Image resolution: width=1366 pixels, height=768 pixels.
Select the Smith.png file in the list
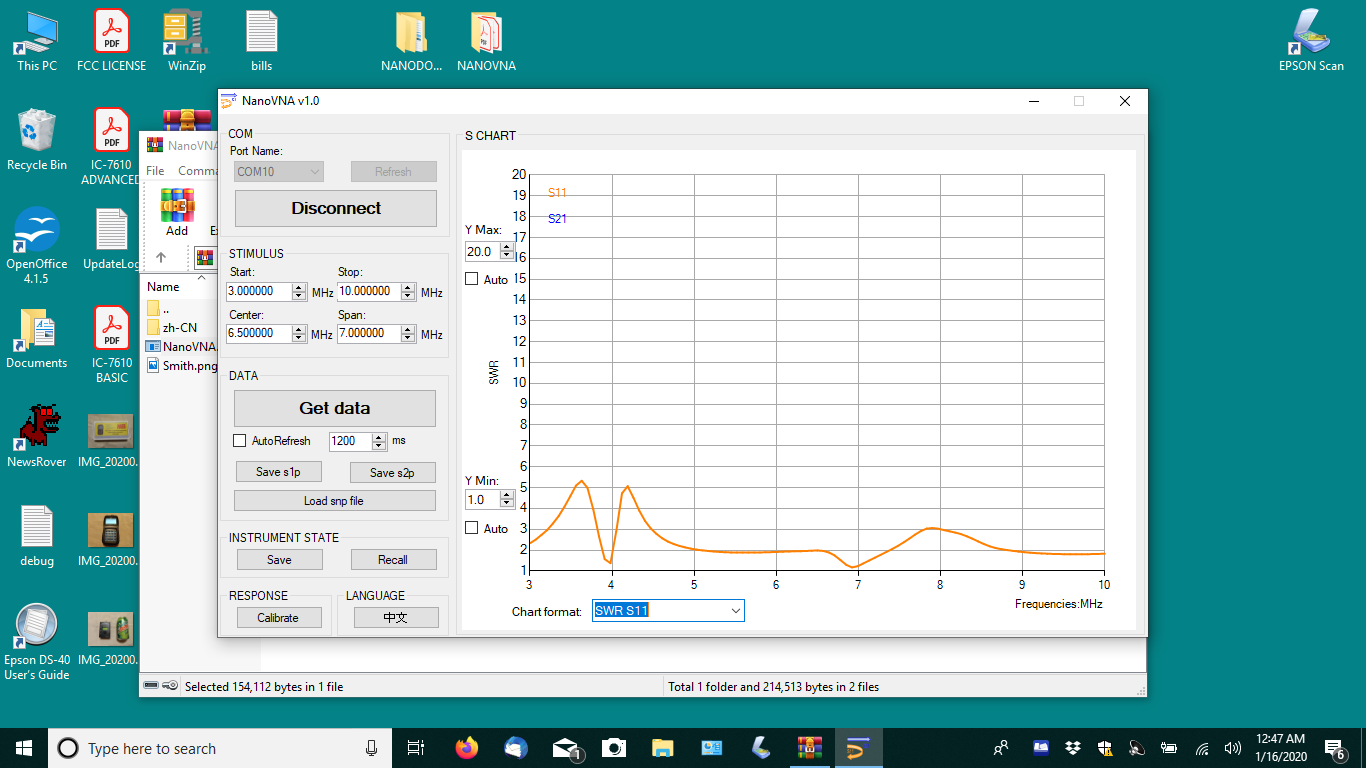click(x=189, y=366)
